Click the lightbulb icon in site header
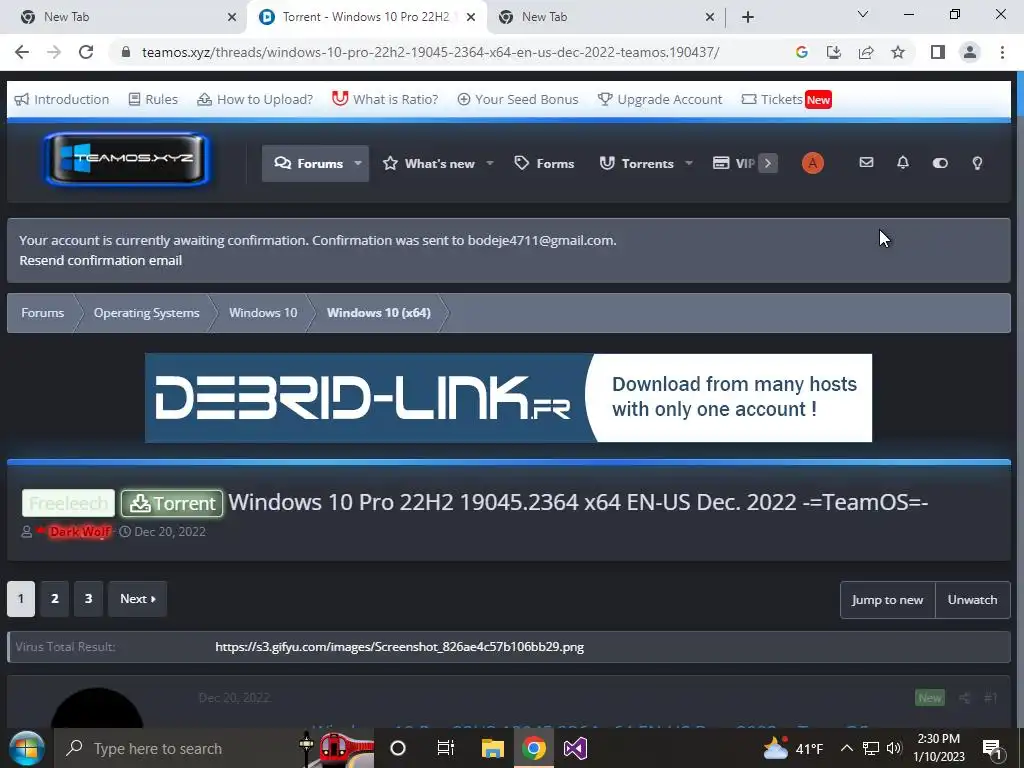This screenshot has width=1024, height=768. click(977, 163)
